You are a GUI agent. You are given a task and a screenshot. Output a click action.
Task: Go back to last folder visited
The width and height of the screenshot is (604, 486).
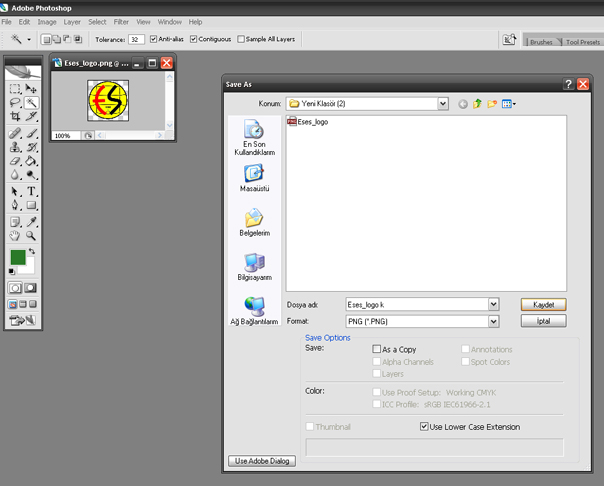click(463, 104)
